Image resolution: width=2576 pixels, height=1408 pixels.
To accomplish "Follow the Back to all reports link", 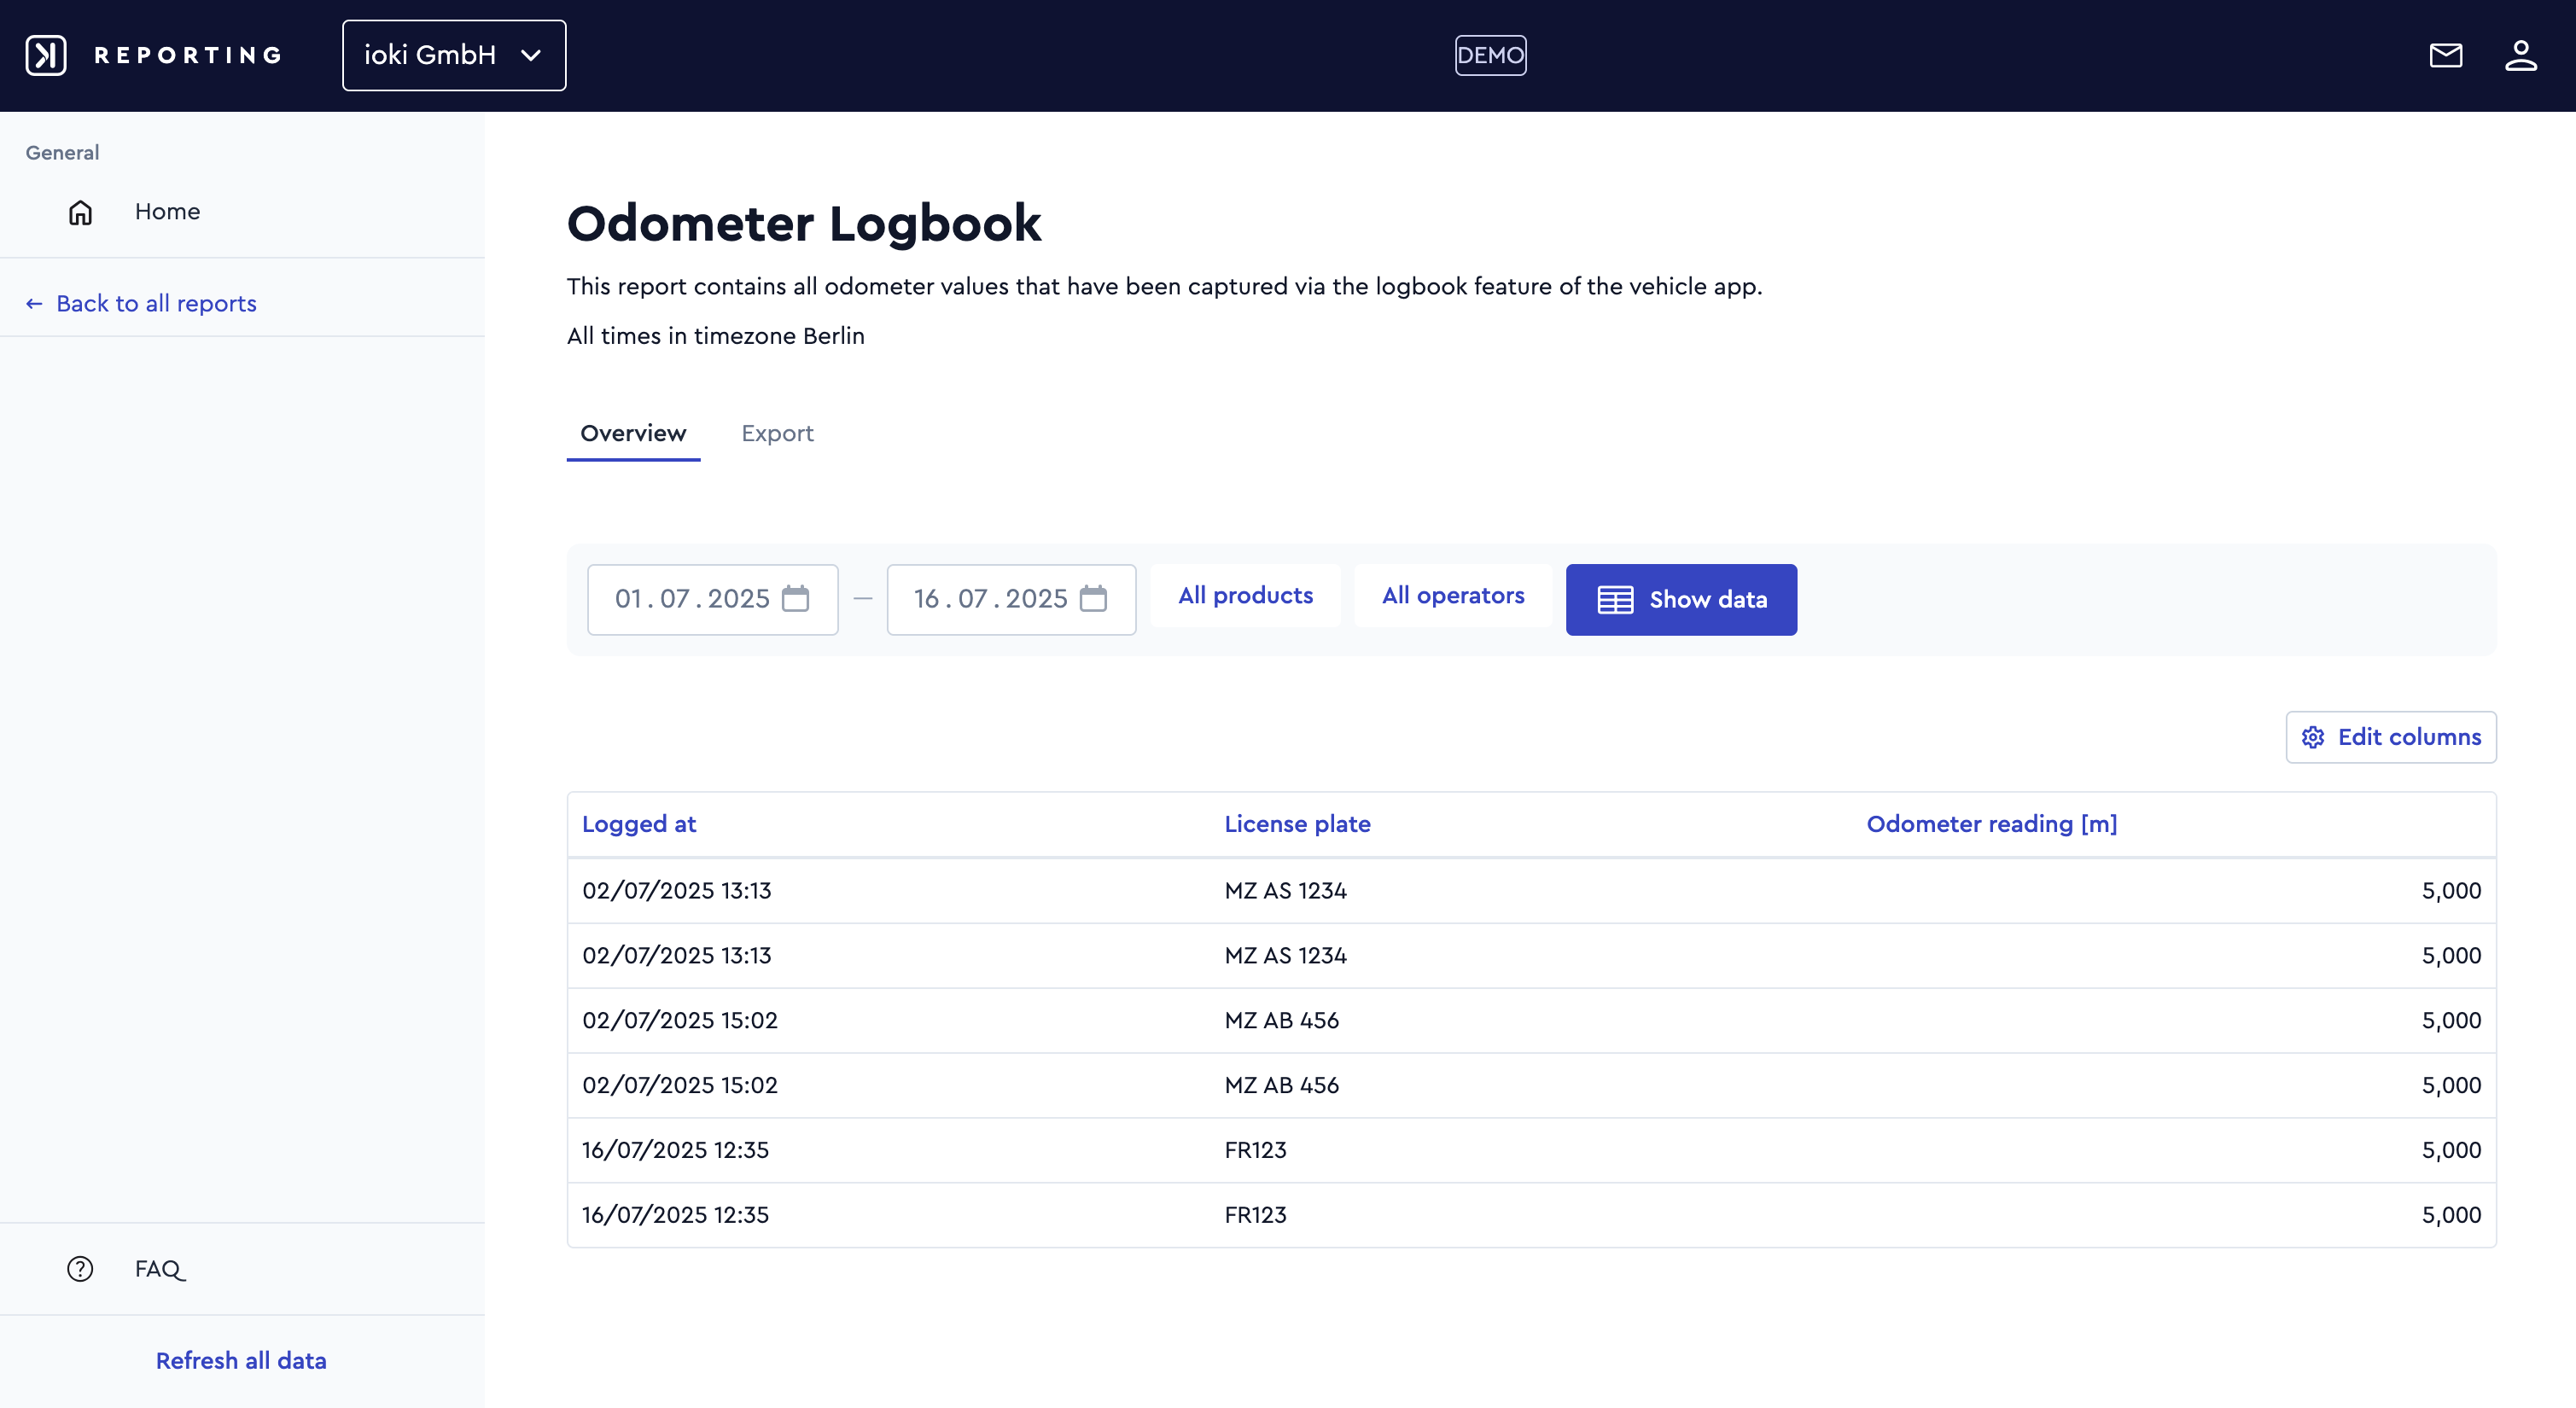I will [x=141, y=304].
